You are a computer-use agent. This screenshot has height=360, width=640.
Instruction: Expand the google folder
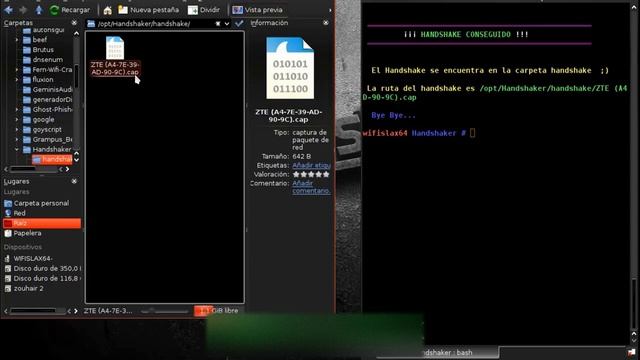point(17,119)
